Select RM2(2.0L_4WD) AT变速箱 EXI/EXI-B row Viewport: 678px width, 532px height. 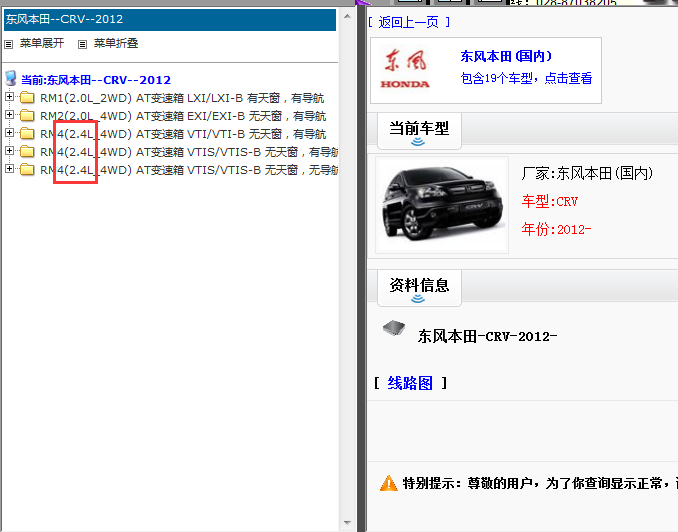183,116
